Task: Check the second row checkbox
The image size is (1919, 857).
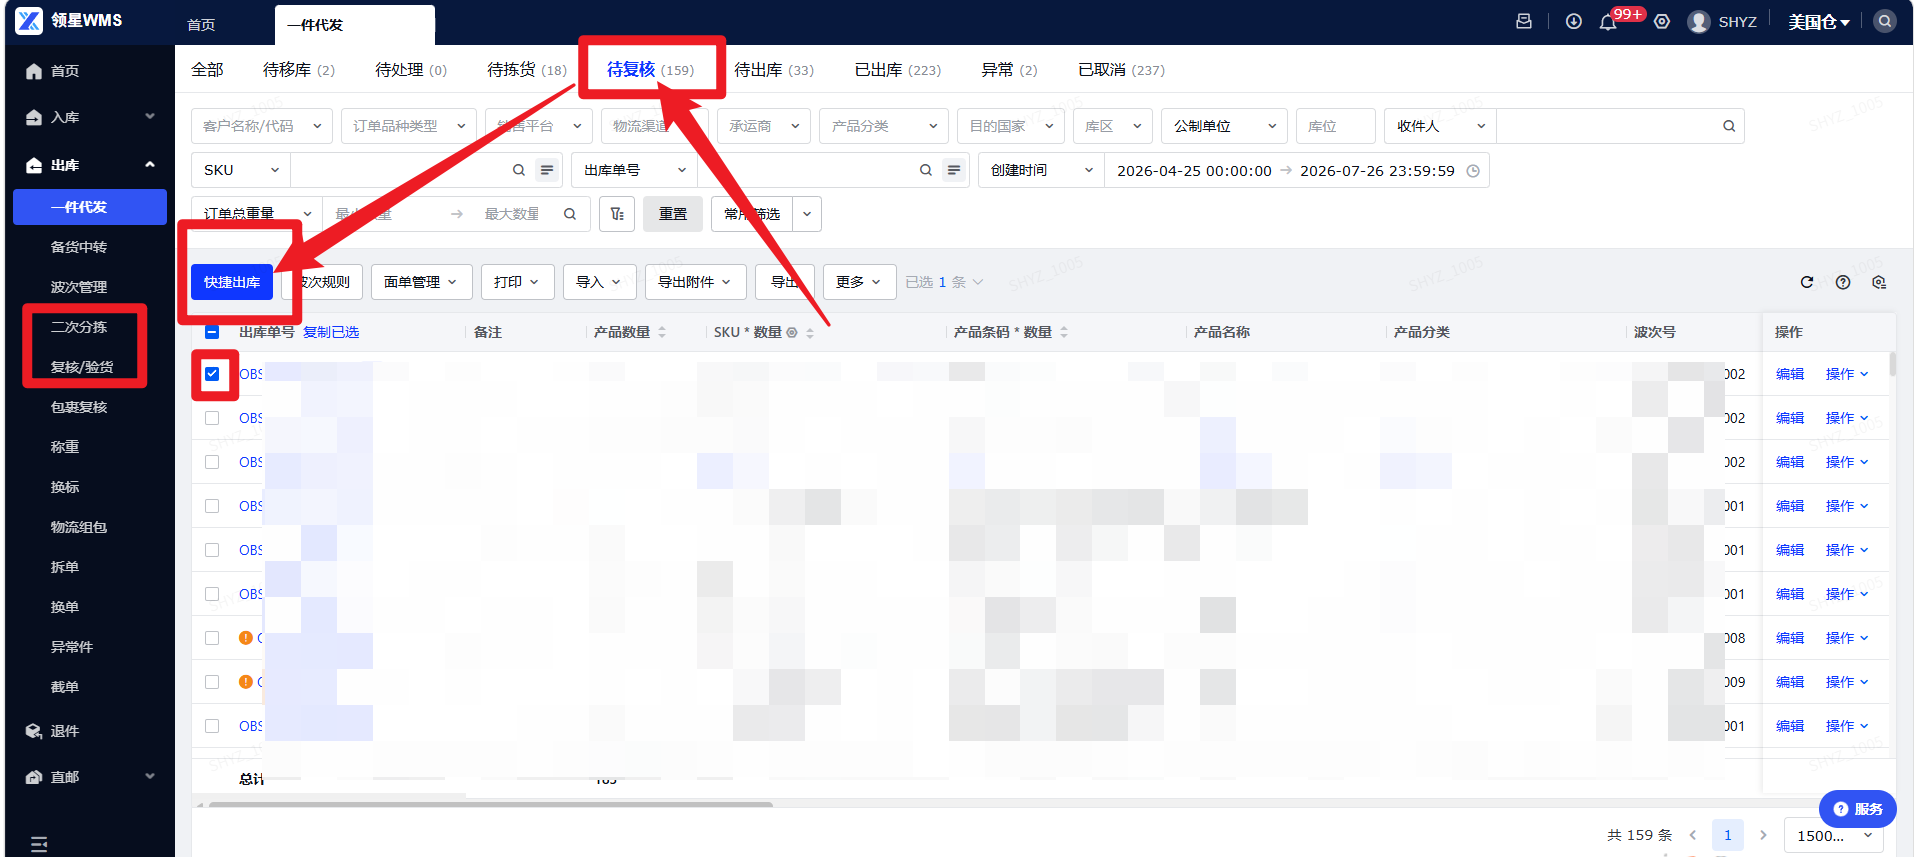Action: click(x=212, y=418)
